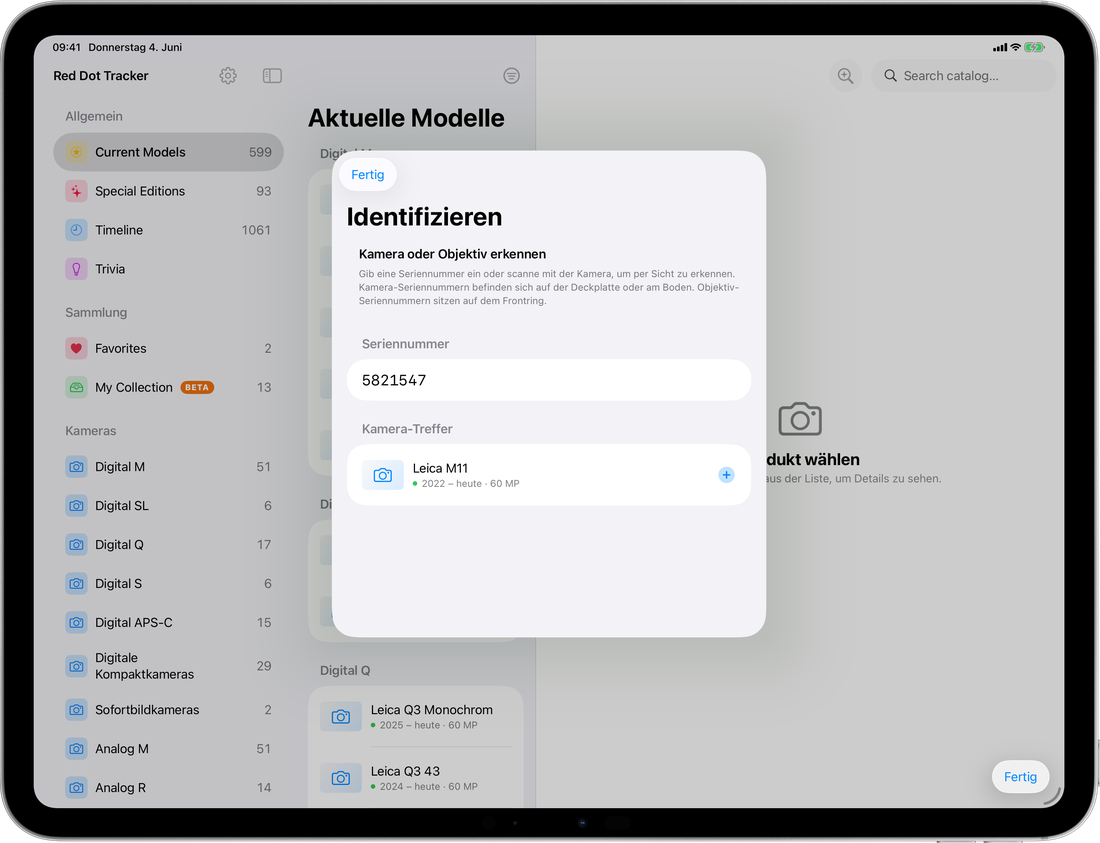The width and height of the screenshot is (1100, 843).
Task: Open settings gear next to Red Dot Tracker
Action: [x=228, y=76]
